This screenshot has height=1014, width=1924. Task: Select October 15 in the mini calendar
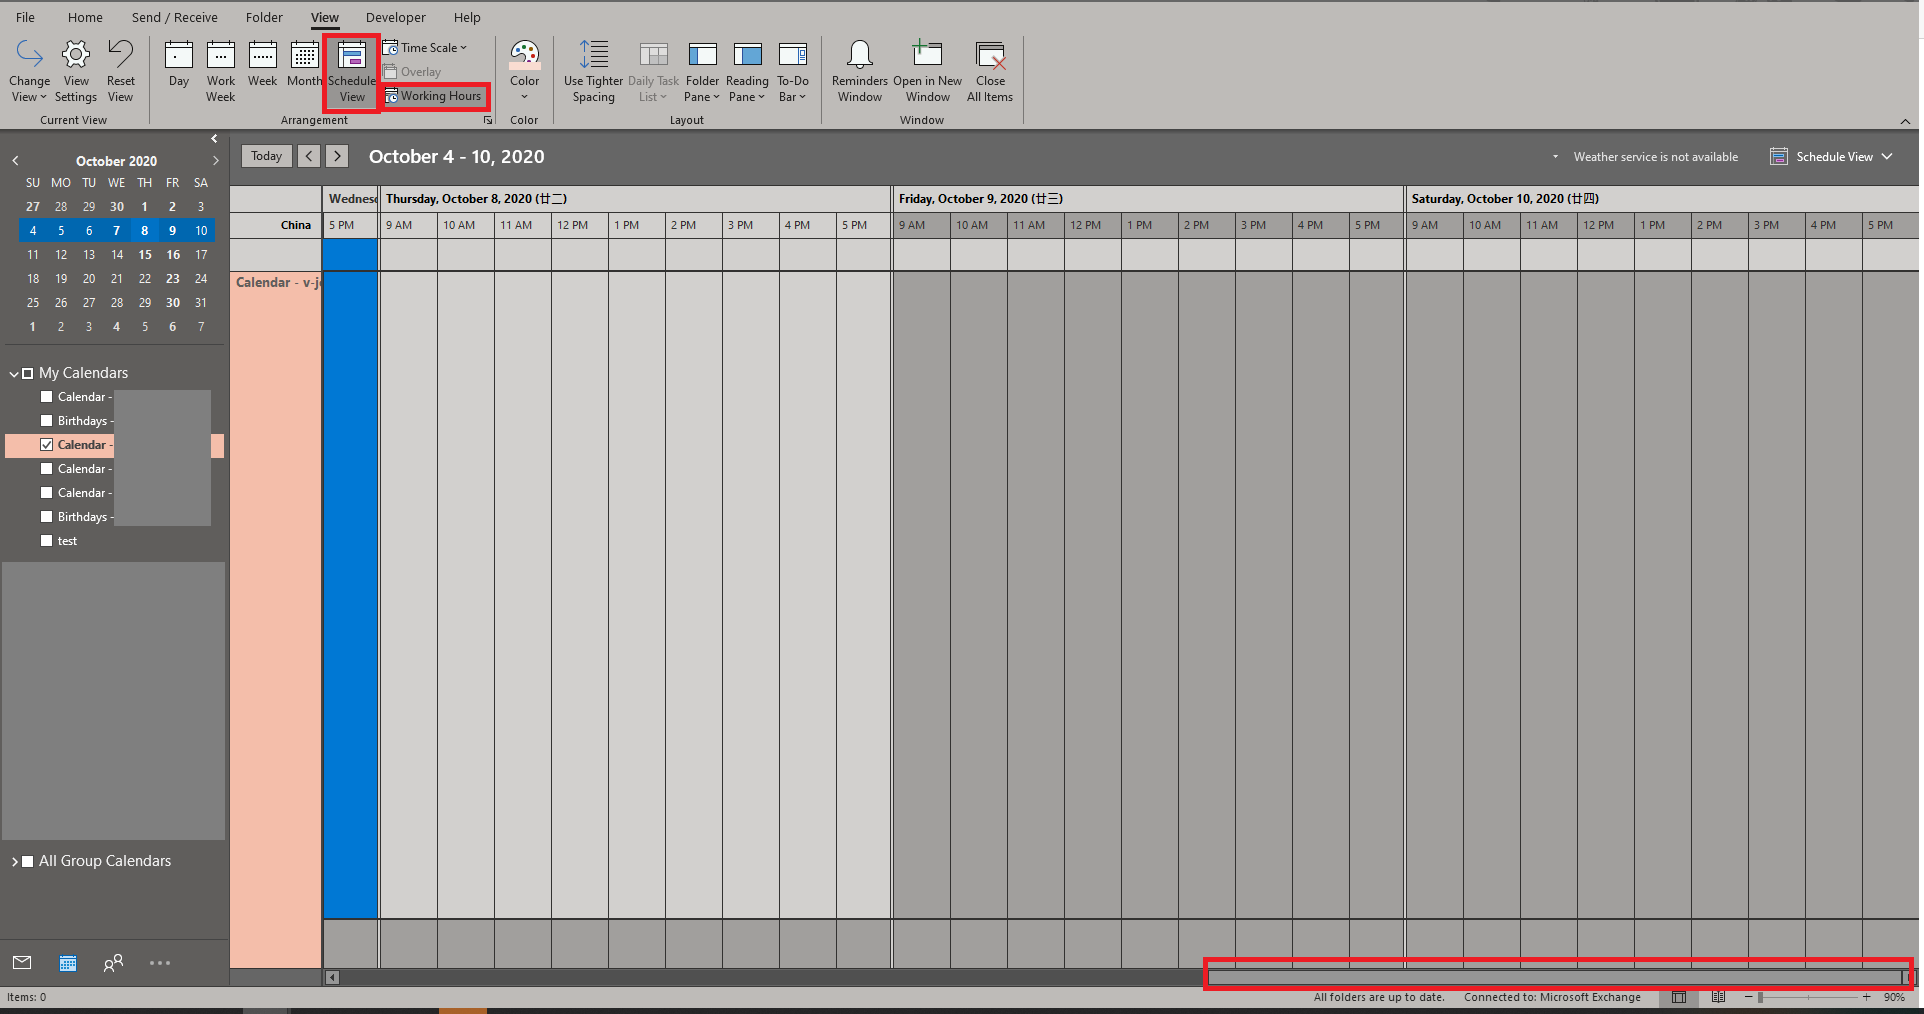coord(145,255)
